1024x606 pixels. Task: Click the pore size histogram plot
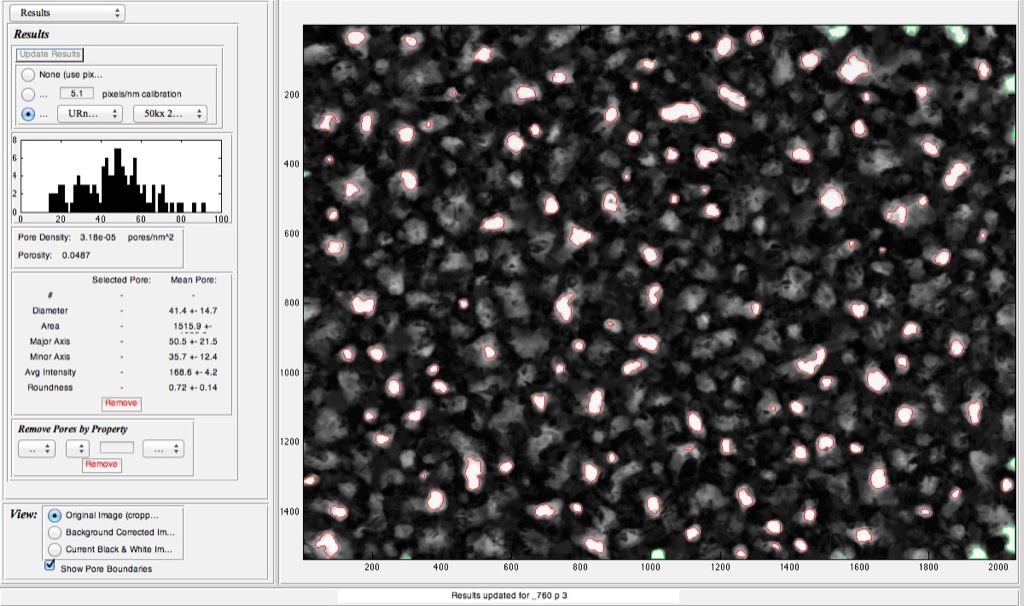click(x=121, y=176)
